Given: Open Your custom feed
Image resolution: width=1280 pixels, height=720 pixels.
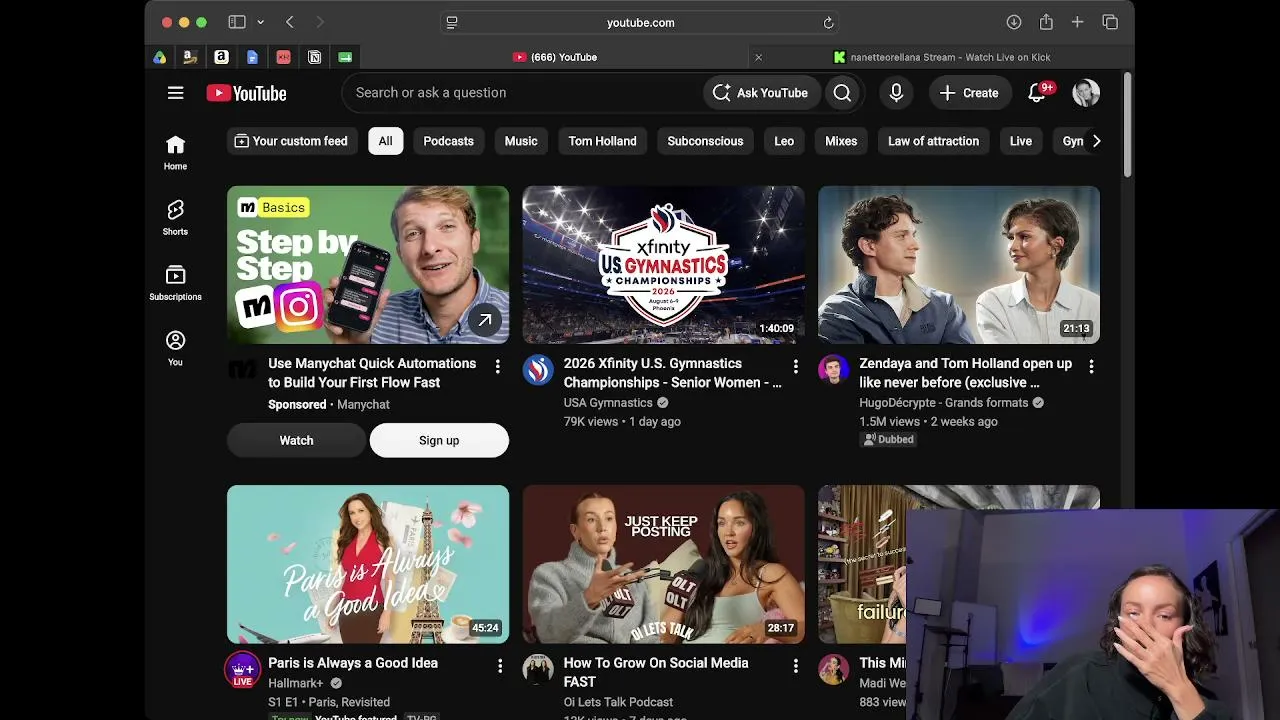Looking at the screenshot, I should (291, 141).
